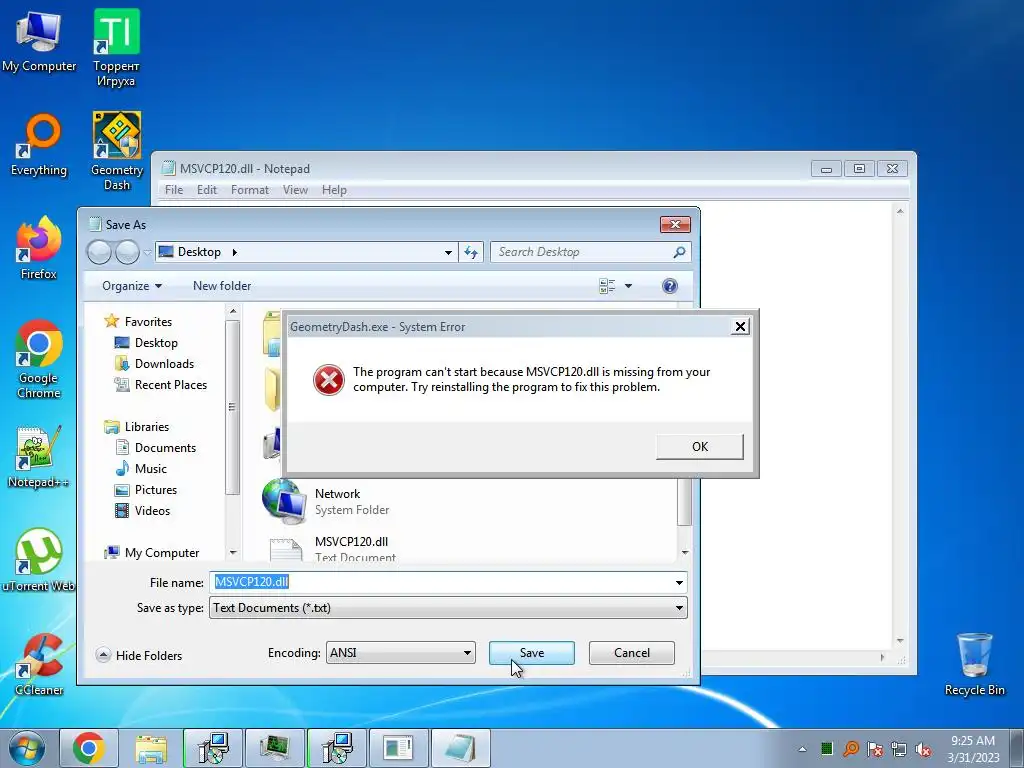Open Windows Explorer from the taskbar

(x=151, y=748)
